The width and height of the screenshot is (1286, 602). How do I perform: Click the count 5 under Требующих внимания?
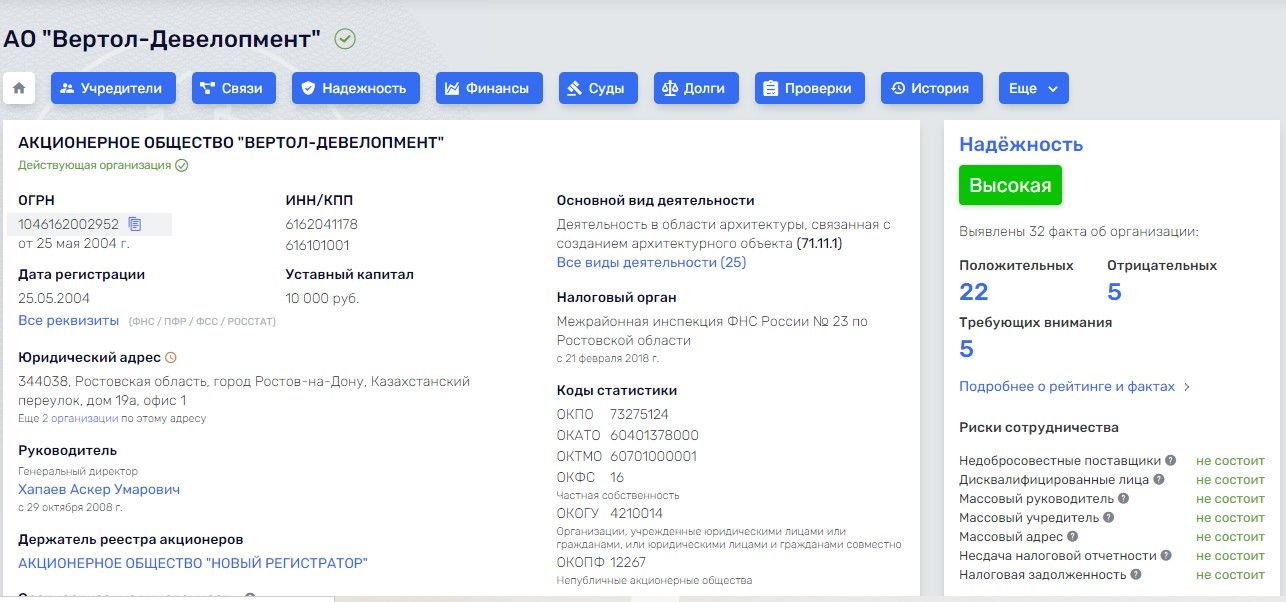(967, 349)
